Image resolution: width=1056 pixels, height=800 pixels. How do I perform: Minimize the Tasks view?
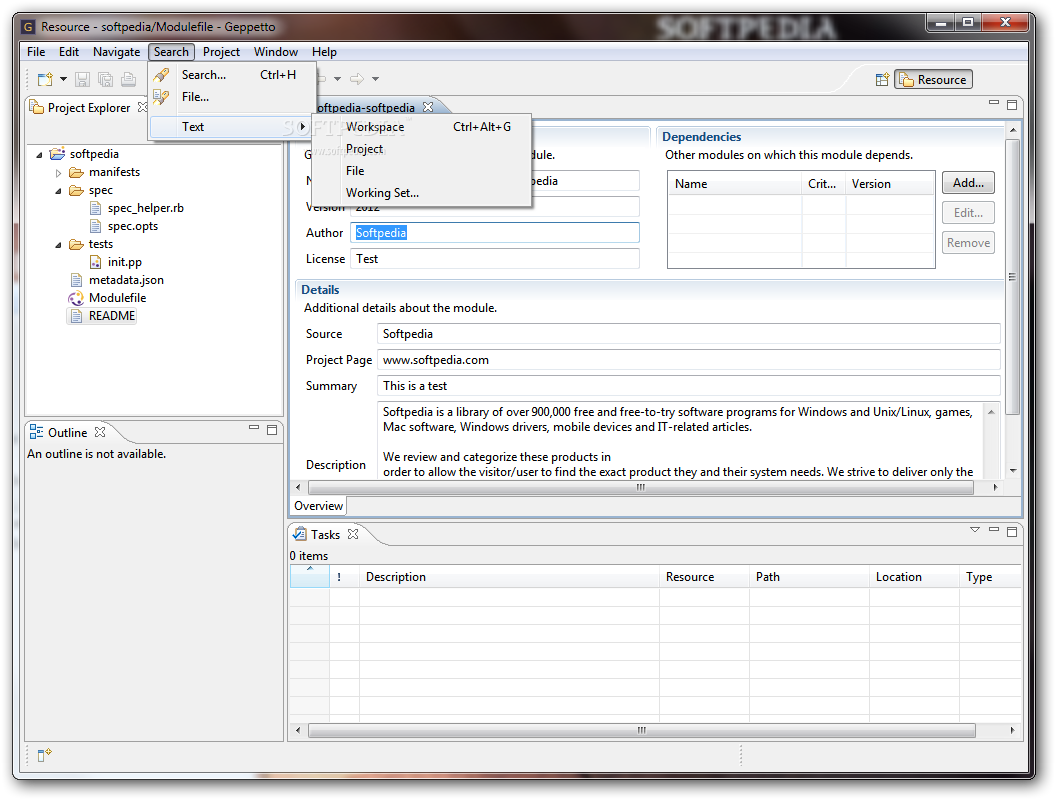pyautogui.click(x=993, y=530)
